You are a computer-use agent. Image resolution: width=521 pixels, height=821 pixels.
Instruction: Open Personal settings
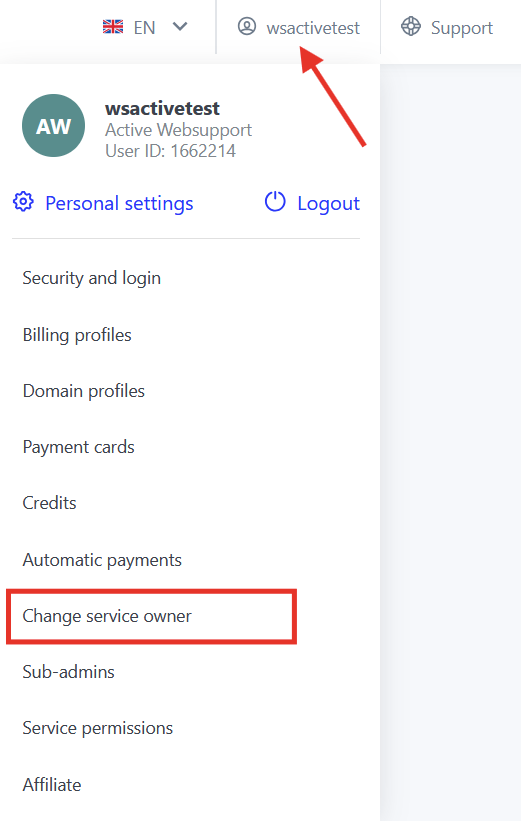pos(119,204)
